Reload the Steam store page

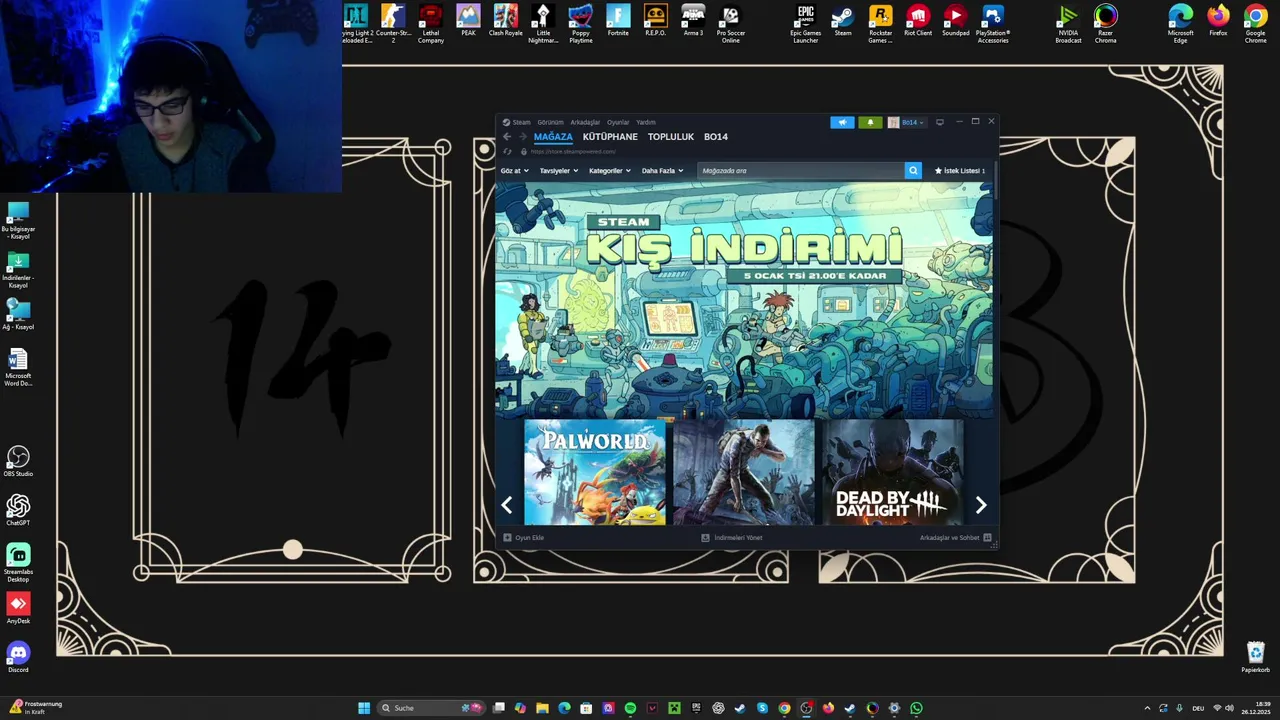507,152
